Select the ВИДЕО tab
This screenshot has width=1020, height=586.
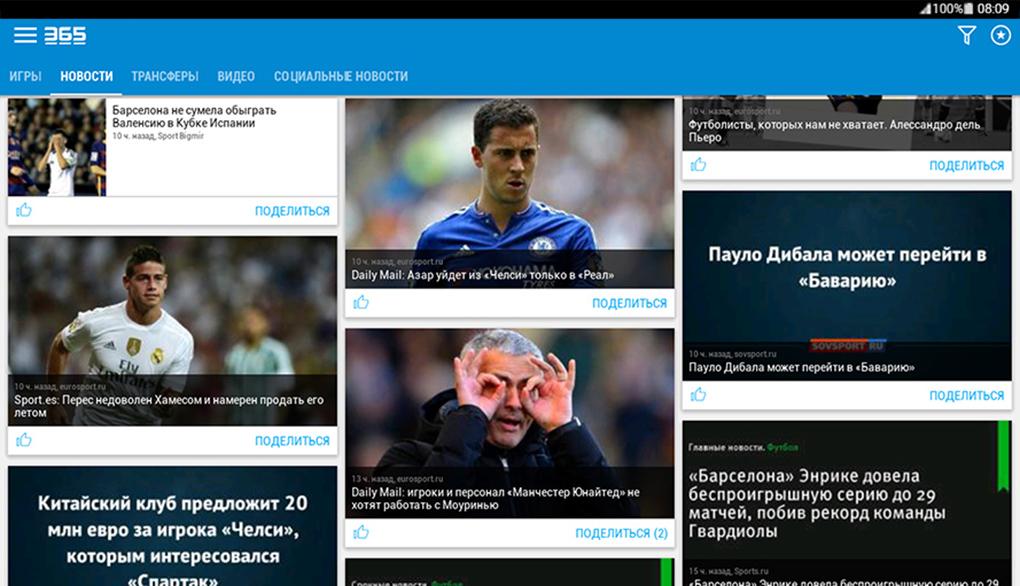[x=236, y=76]
